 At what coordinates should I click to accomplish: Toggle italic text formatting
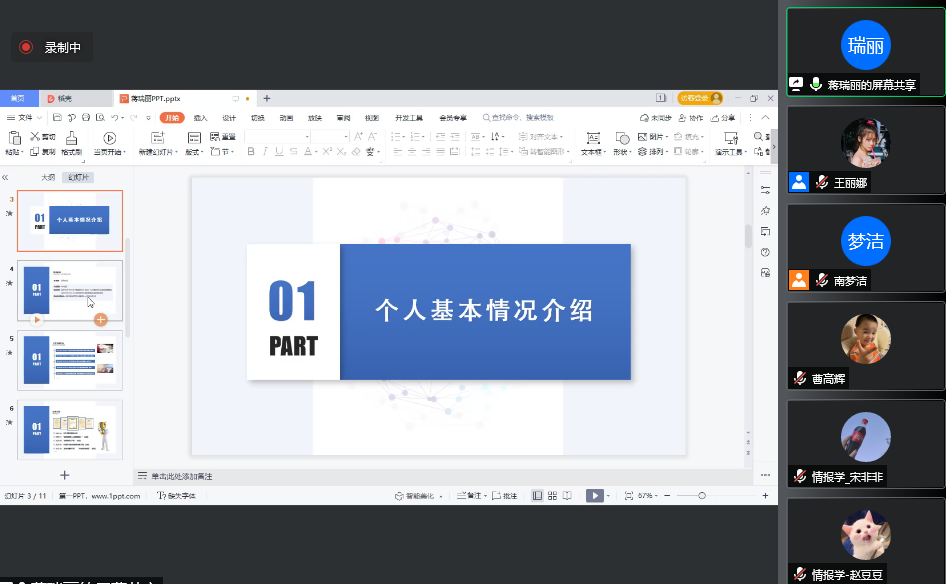(265, 152)
